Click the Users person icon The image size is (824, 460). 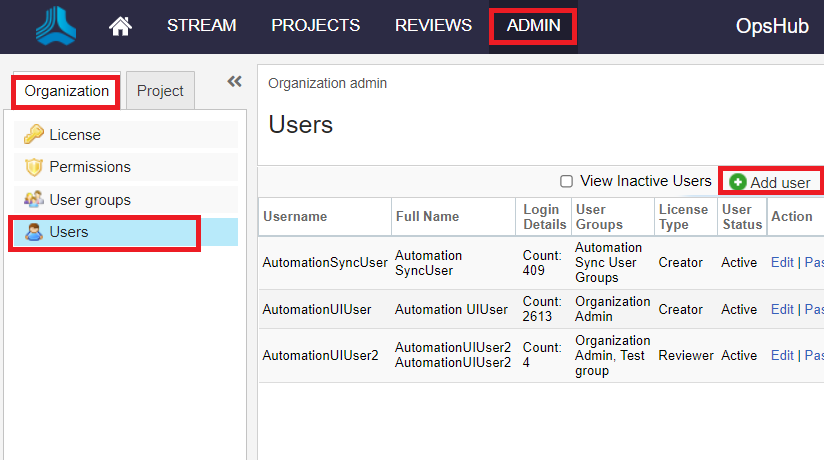(x=34, y=232)
